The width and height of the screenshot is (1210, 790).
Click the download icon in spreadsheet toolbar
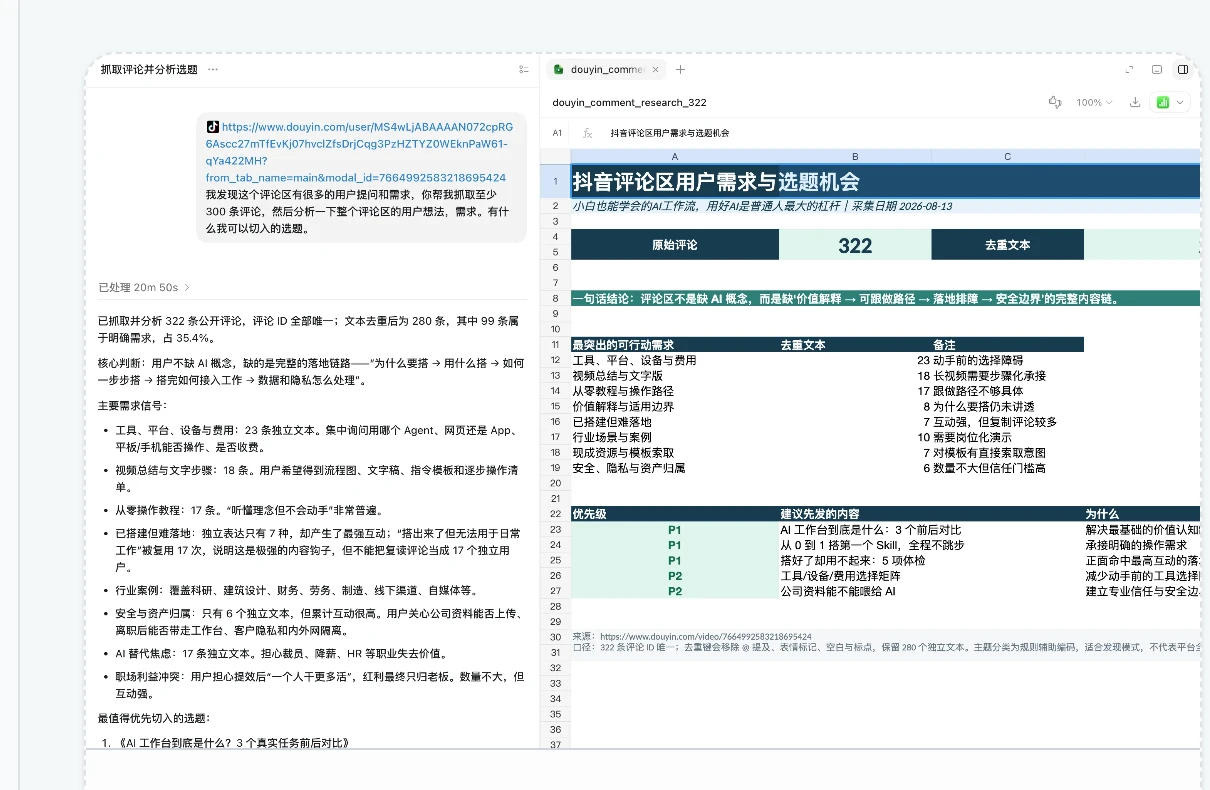1135,102
